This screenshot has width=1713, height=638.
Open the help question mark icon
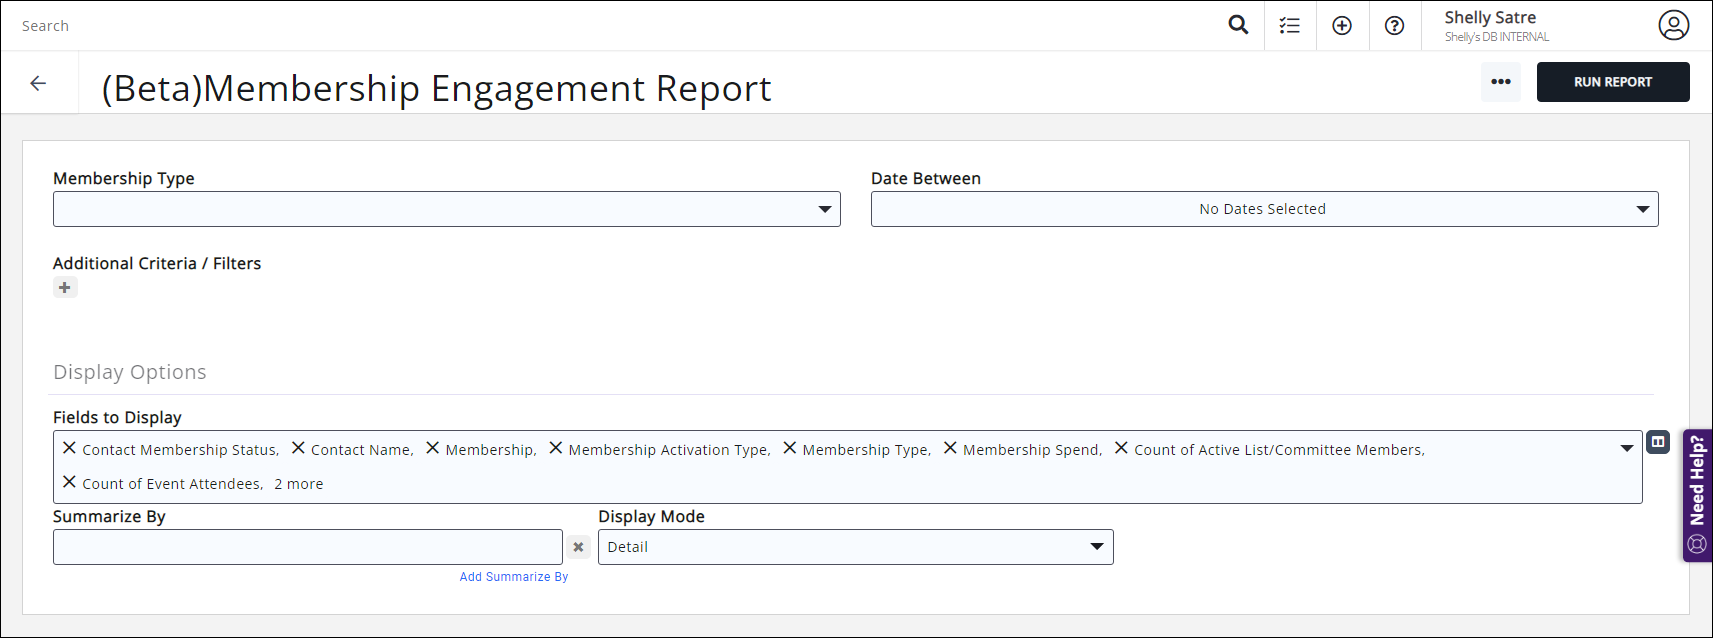tap(1394, 26)
